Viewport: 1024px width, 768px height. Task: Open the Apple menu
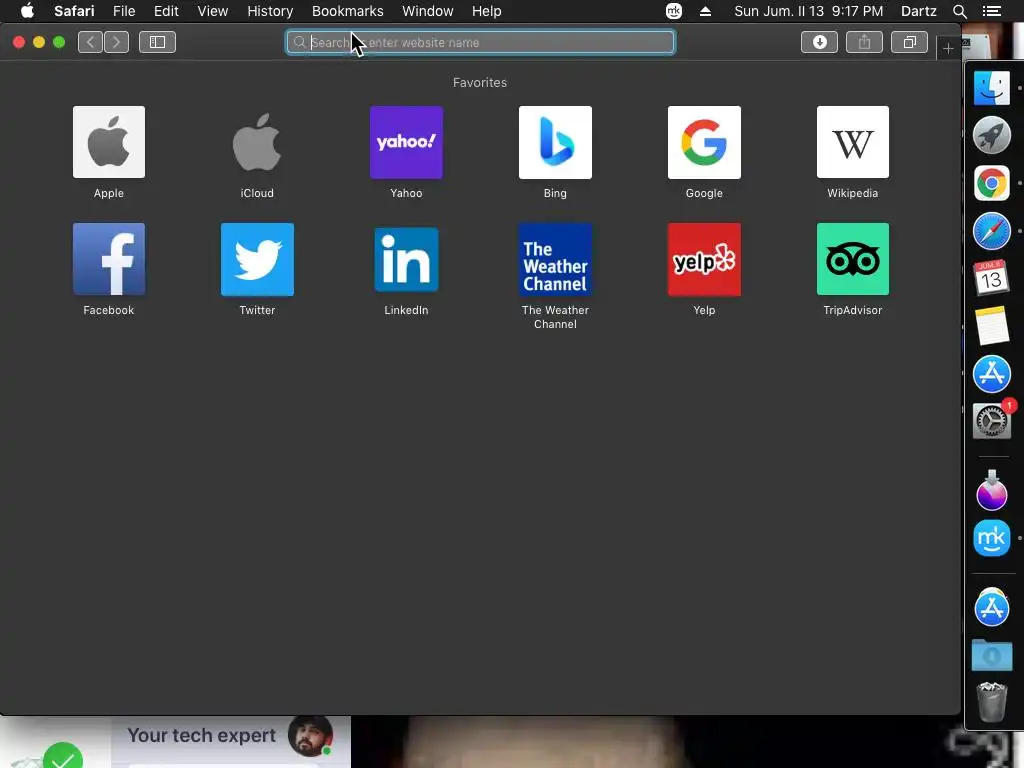tap(27, 11)
